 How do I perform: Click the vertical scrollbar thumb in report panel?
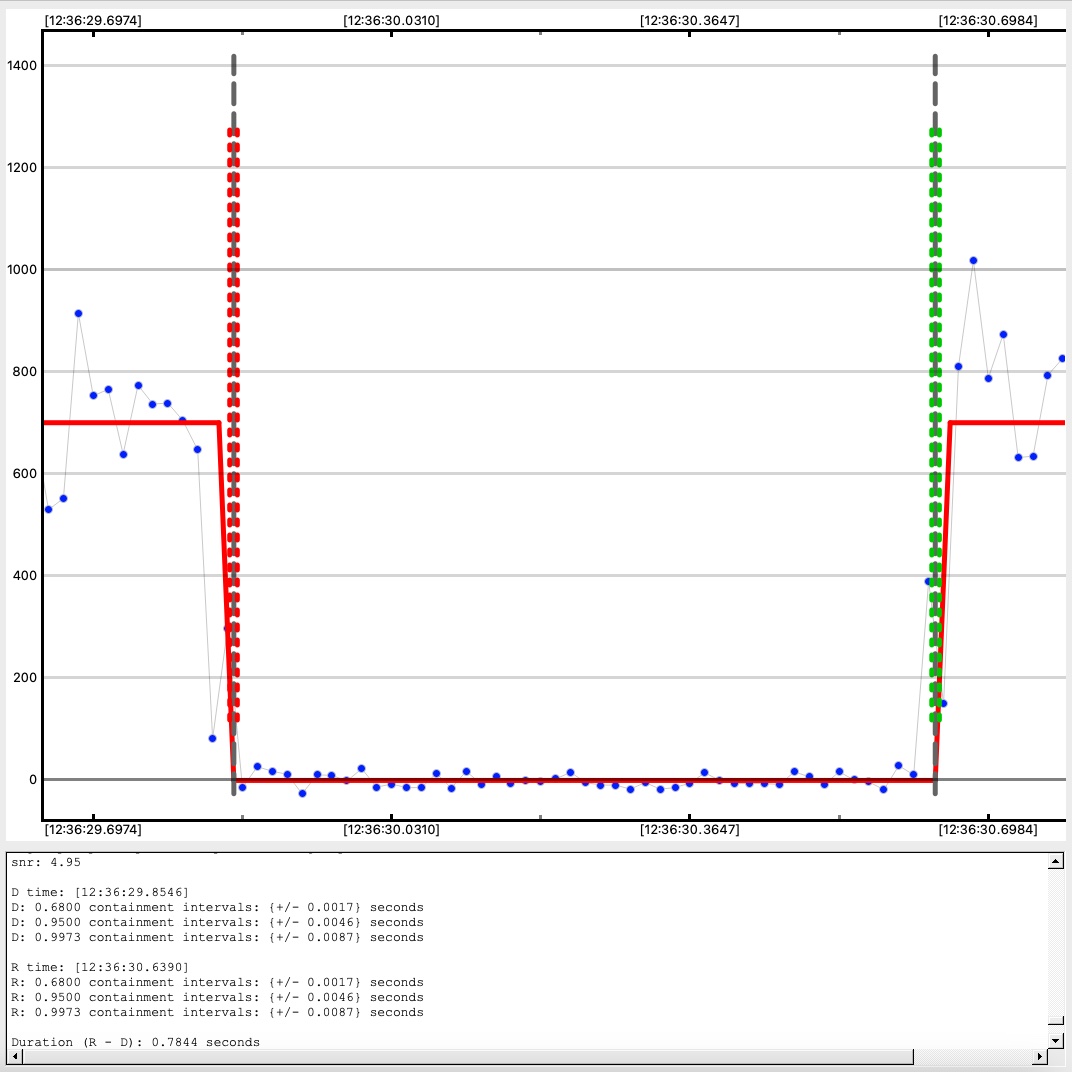point(1056,1021)
